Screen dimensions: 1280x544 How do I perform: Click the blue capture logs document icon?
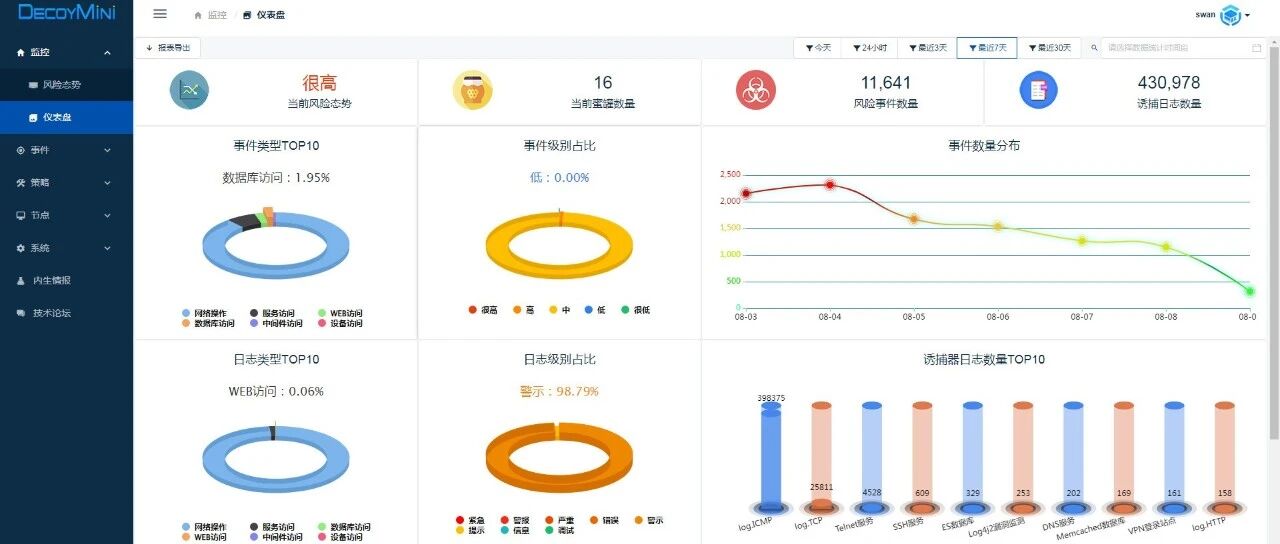coord(1039,90)
